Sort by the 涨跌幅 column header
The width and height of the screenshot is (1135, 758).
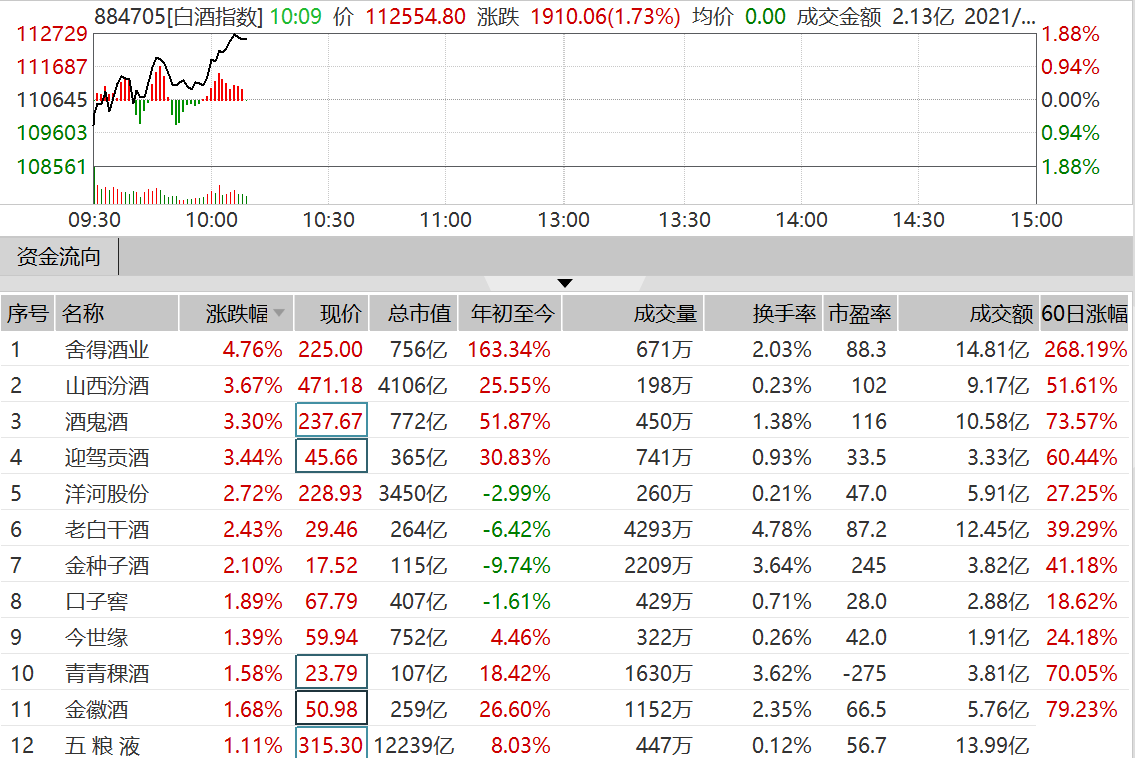click(236, 313)
